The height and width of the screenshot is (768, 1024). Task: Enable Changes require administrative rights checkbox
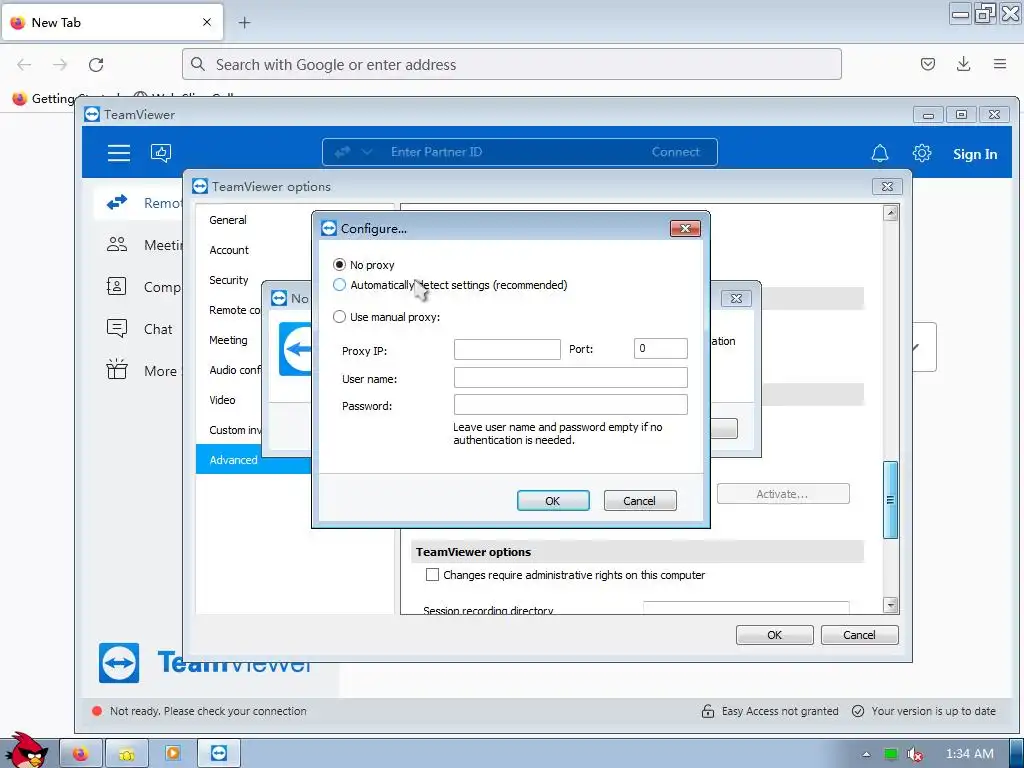(432, 575)
